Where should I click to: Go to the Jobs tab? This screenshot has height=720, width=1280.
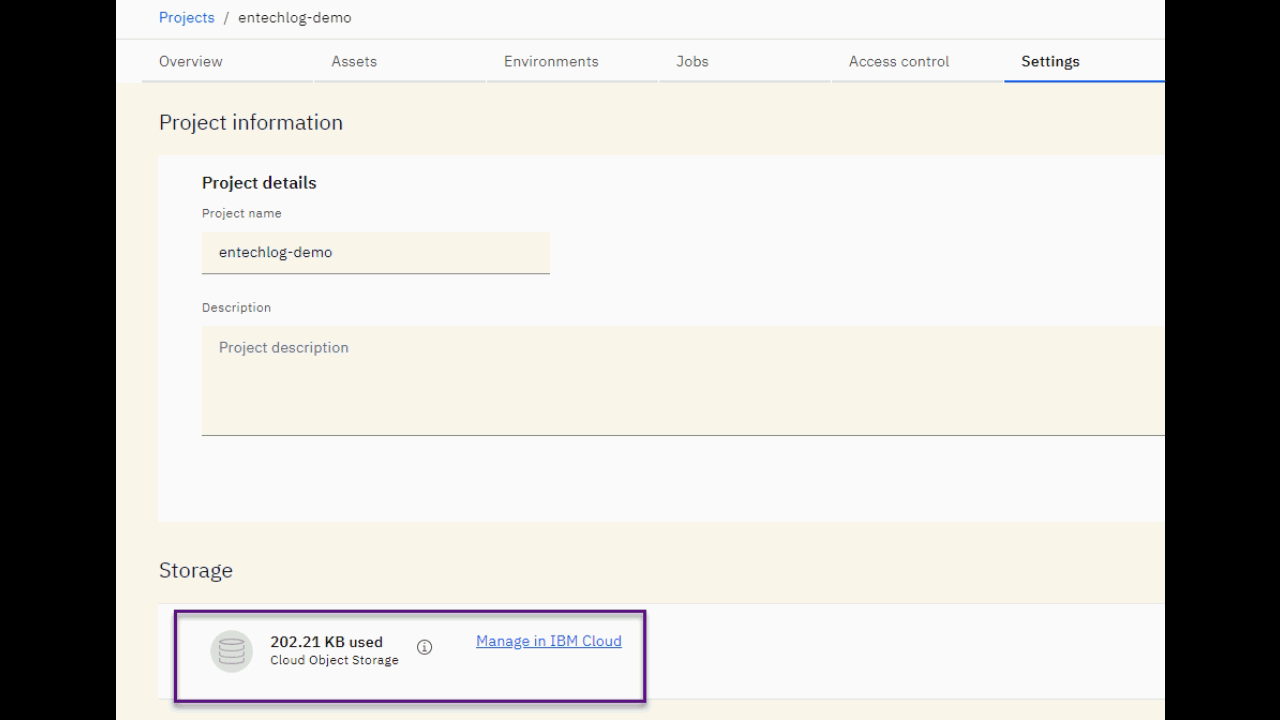click(692, 61)
